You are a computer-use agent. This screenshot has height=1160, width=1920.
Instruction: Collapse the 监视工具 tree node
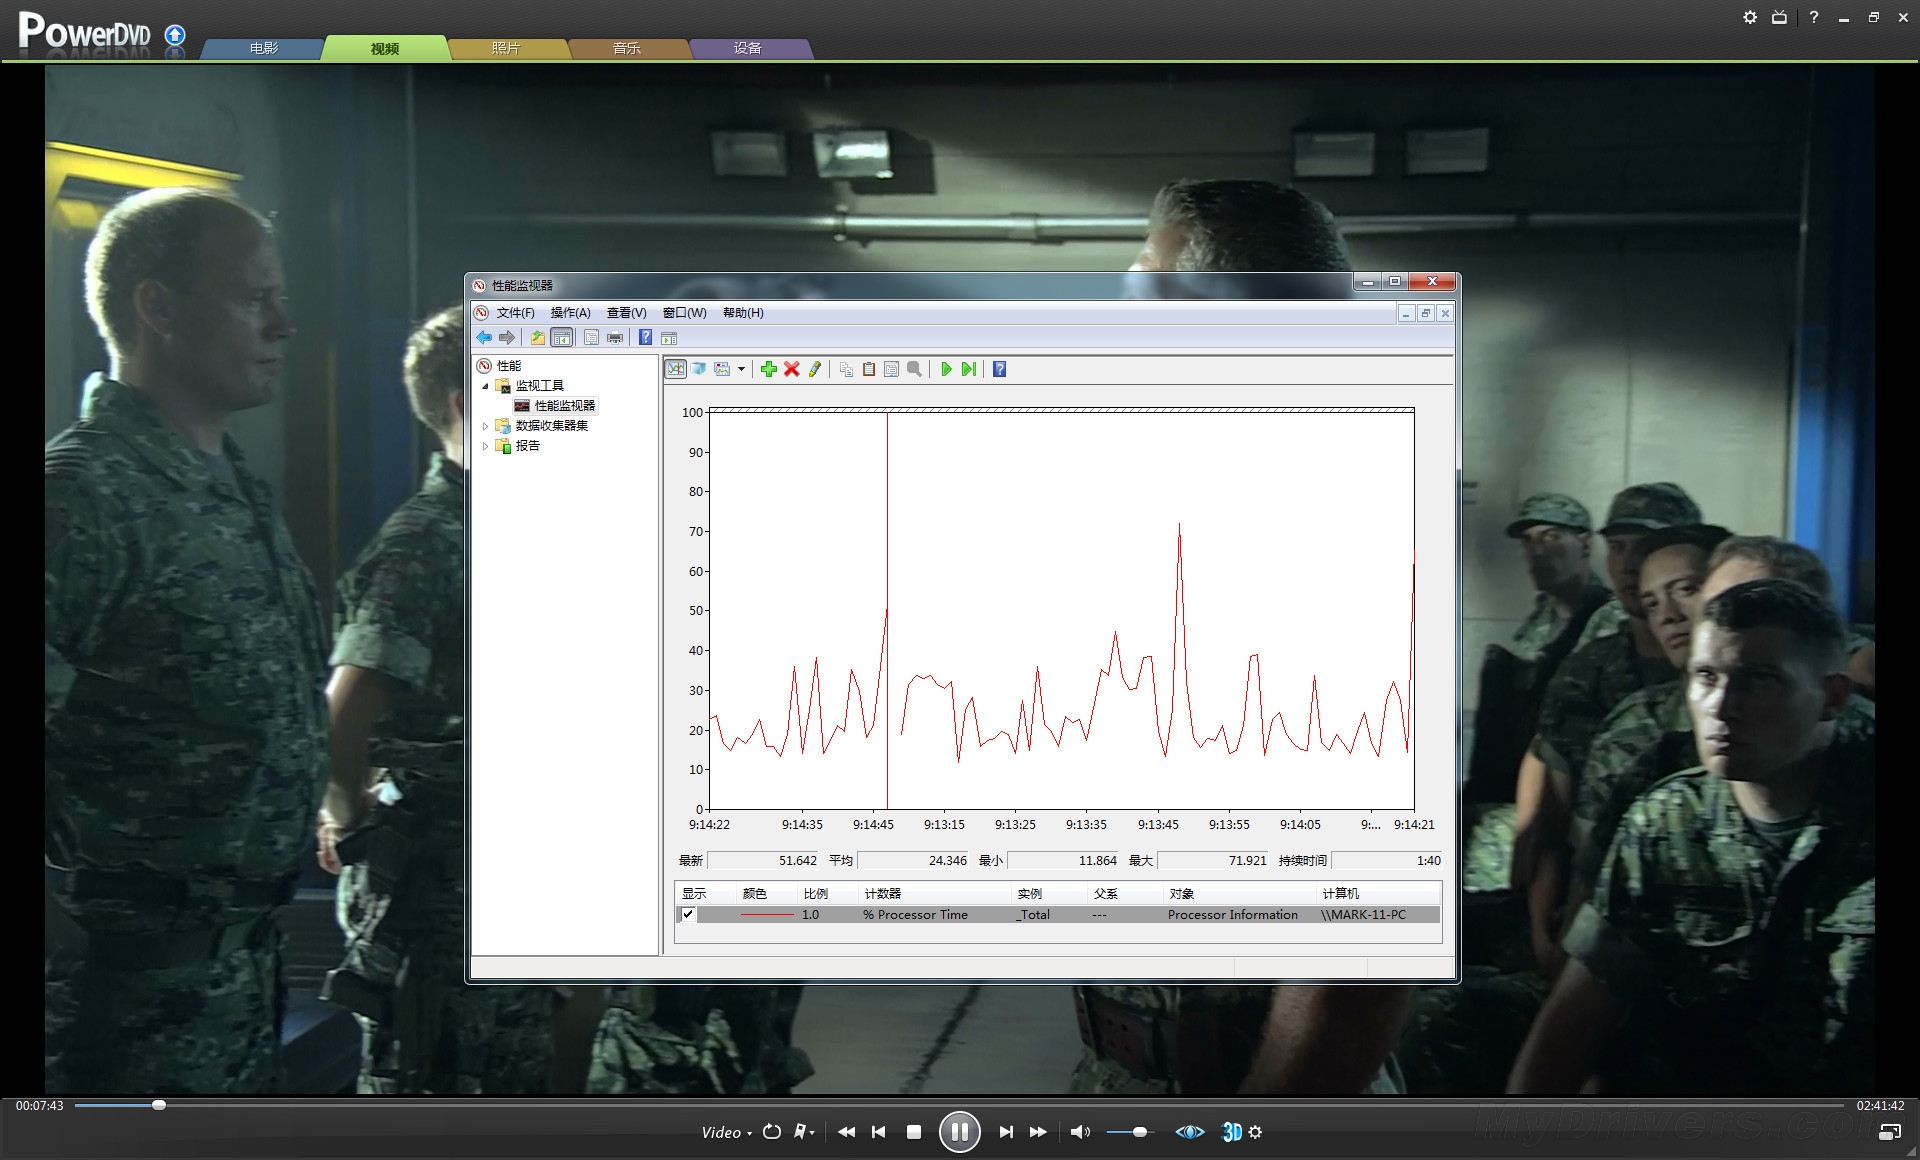tap(486, 386)
